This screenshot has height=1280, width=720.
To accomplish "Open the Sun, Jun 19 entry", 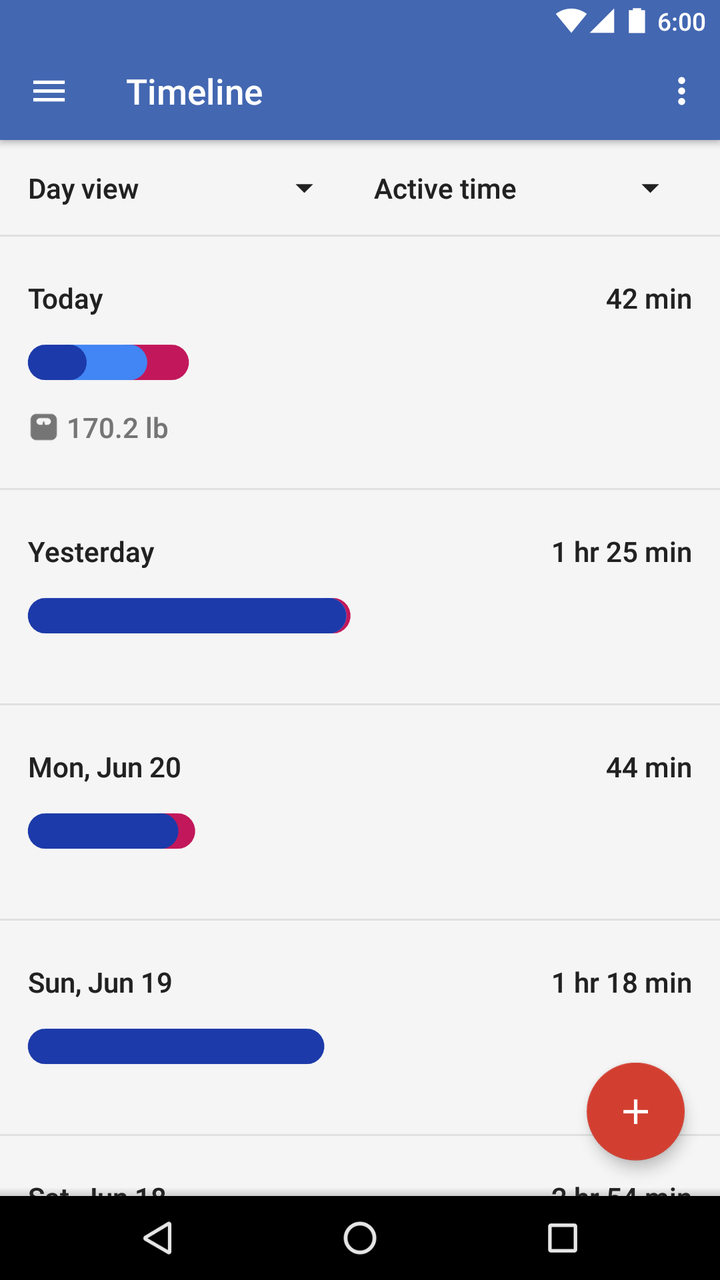I will 360,1027.
